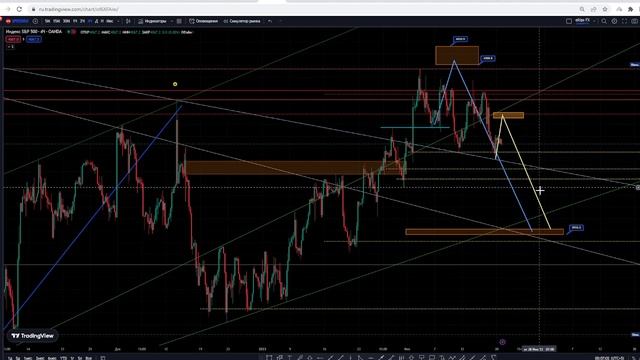
Task: Bookmark this page with the star icon
Action: pos(605,9)
